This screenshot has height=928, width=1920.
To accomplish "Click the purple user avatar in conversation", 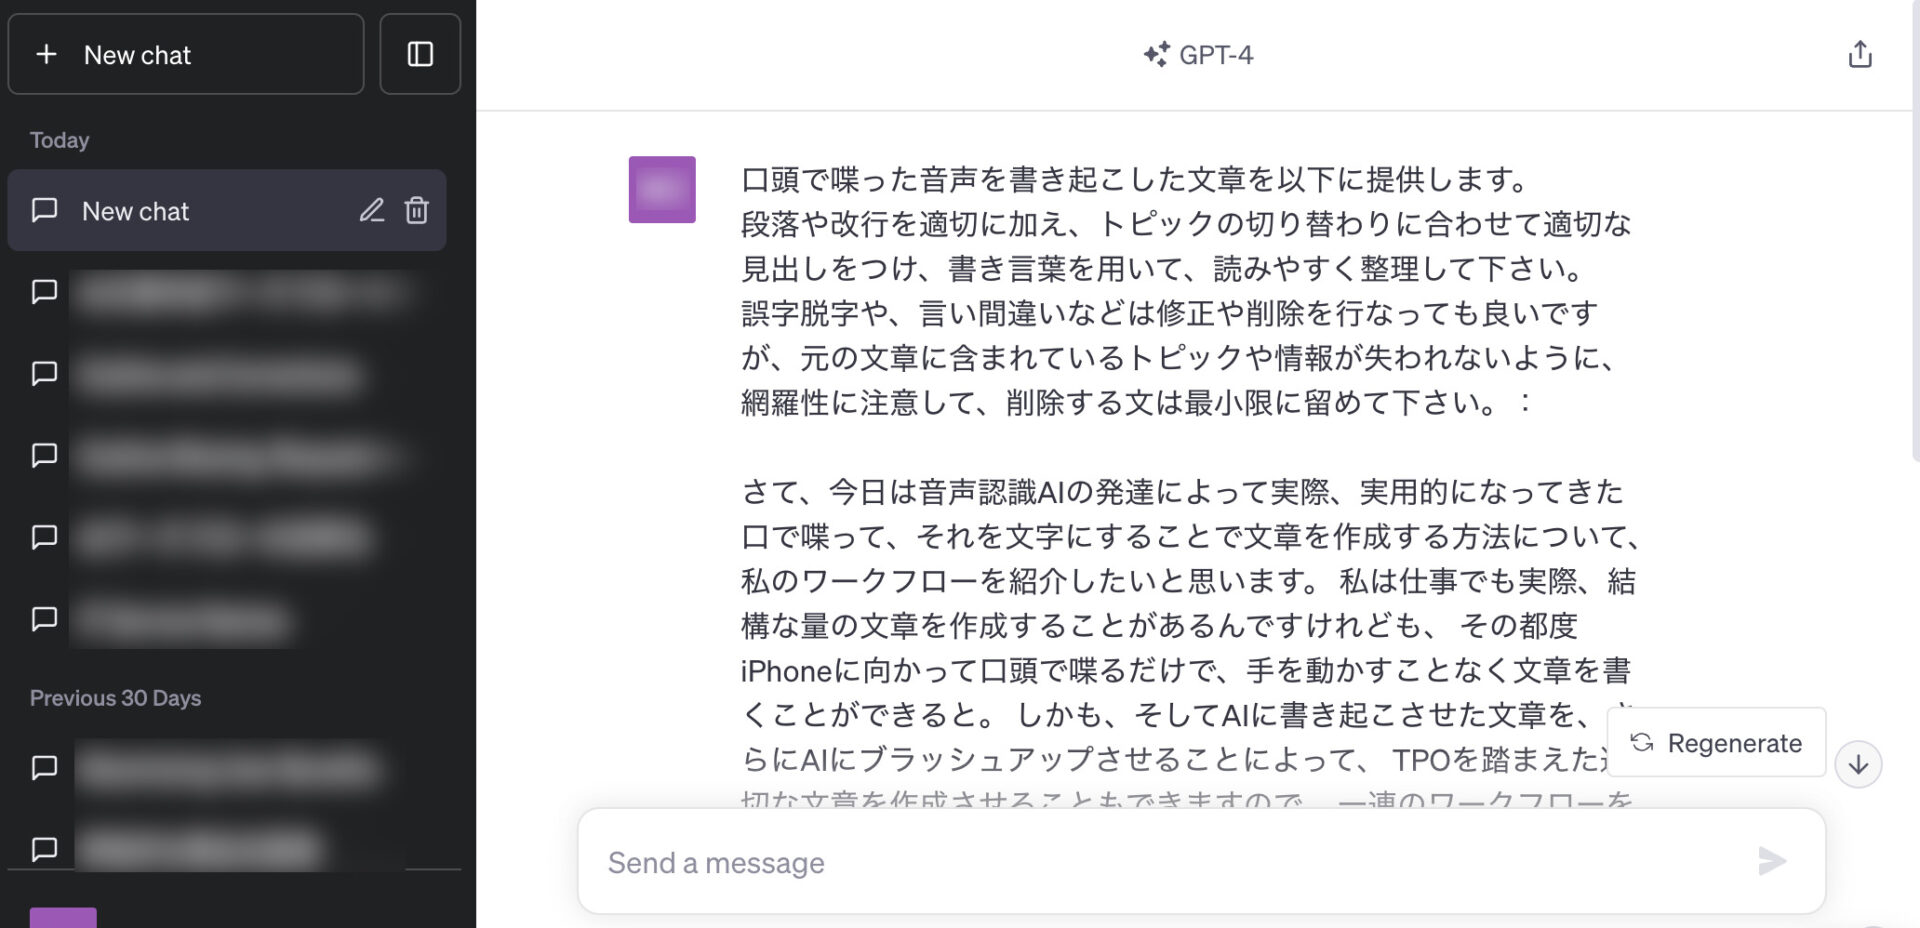I will (x=662, y=189).
